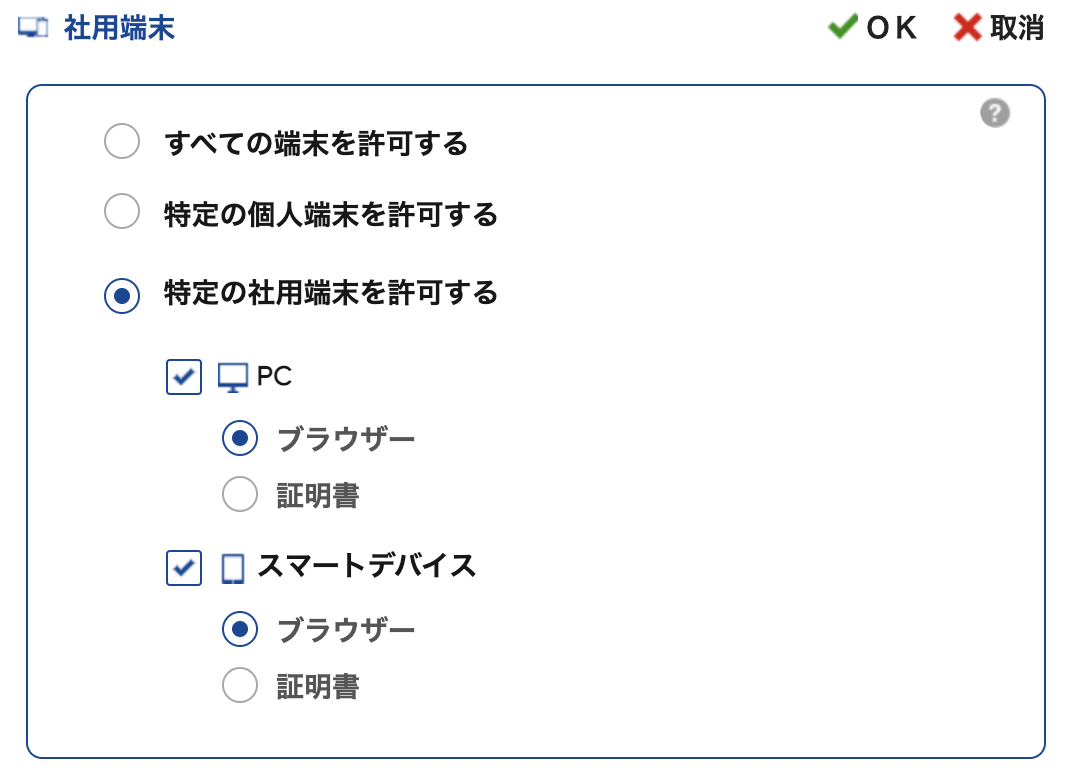Uncheck the スマートデバイス checkbox
Image resolution: width=1066 pixels, height=774 pixels.
coord(184,568)
